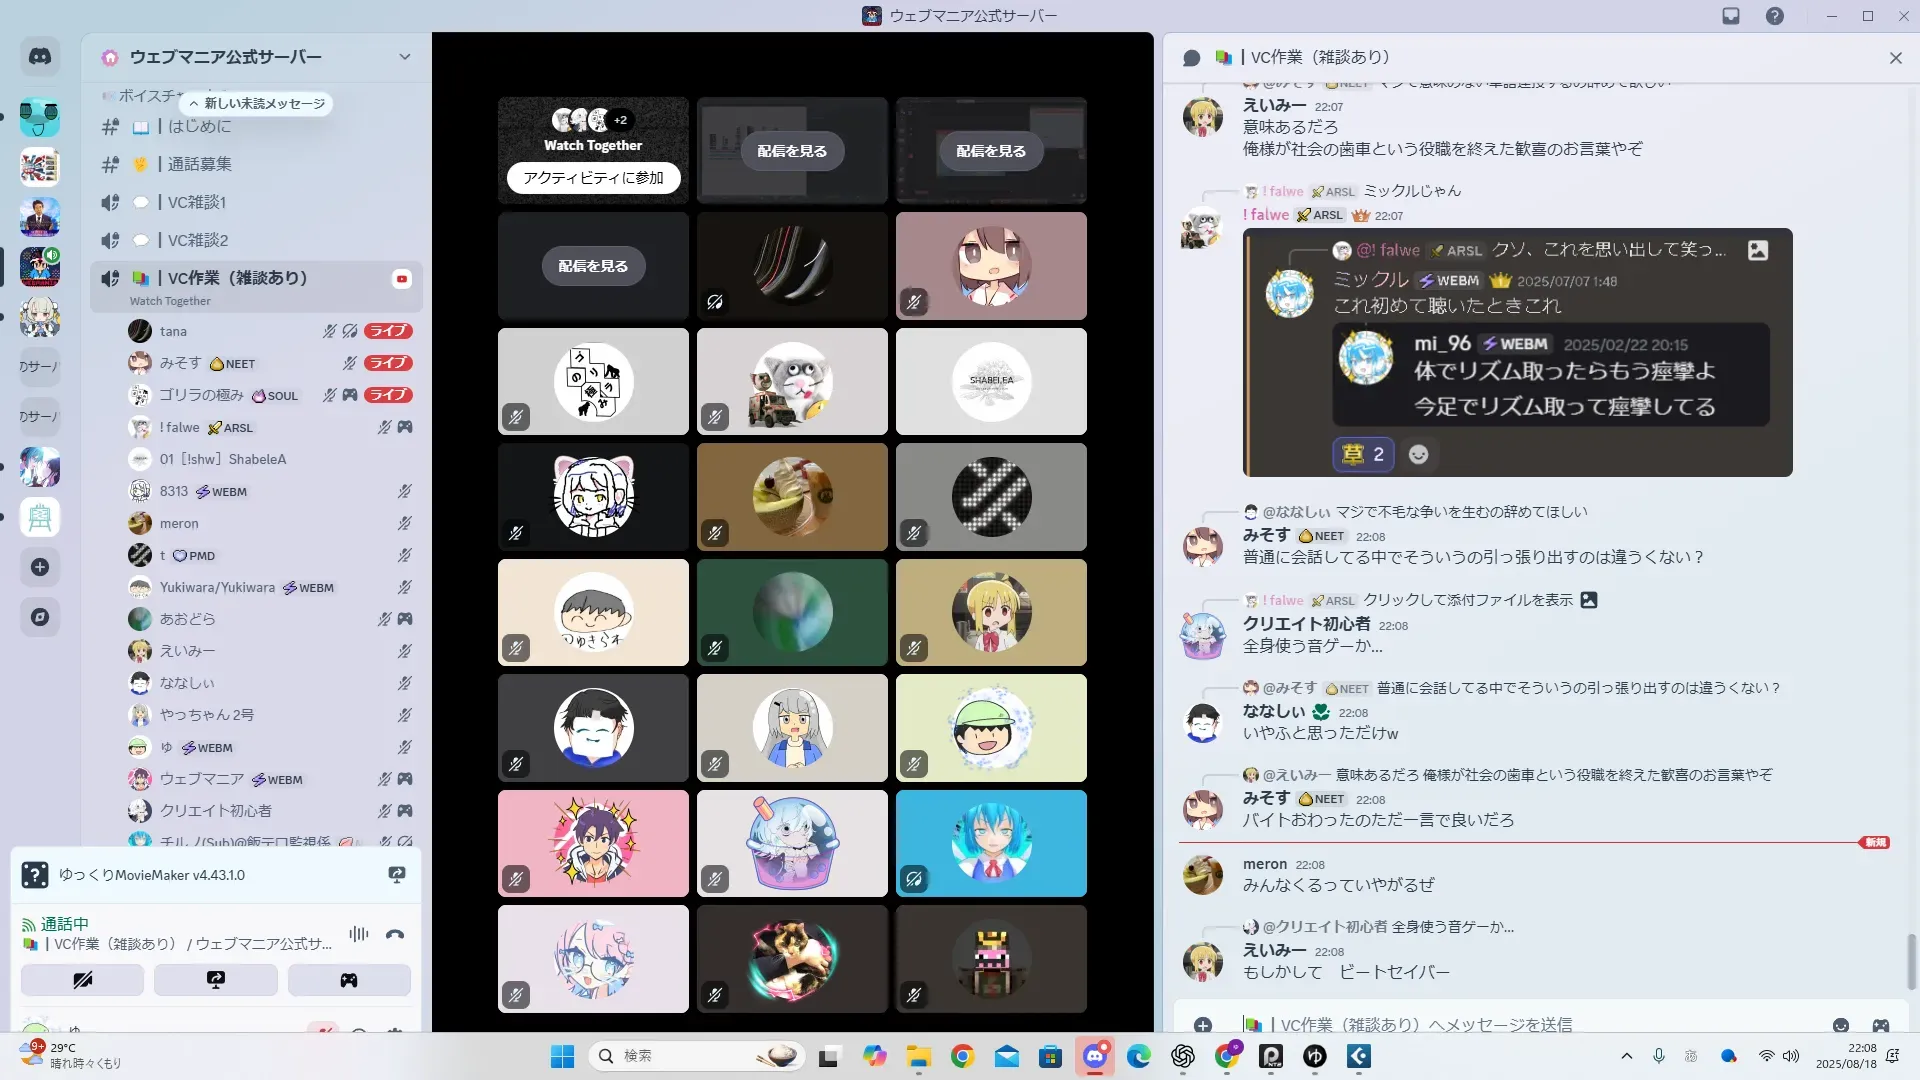Start an activity with the gamepad button
This screenshot has width=1920, height=1080.
[348, 980]
